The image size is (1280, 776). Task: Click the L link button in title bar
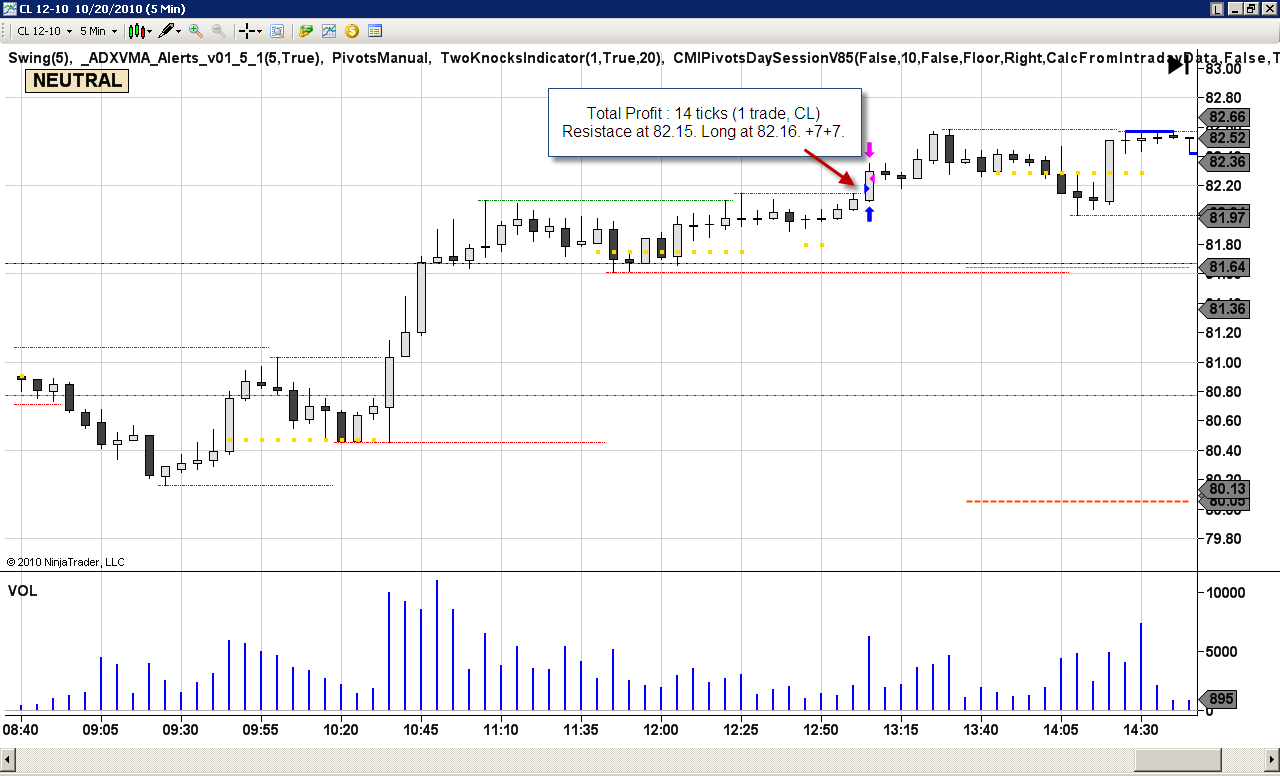(x=1217, y=8)
